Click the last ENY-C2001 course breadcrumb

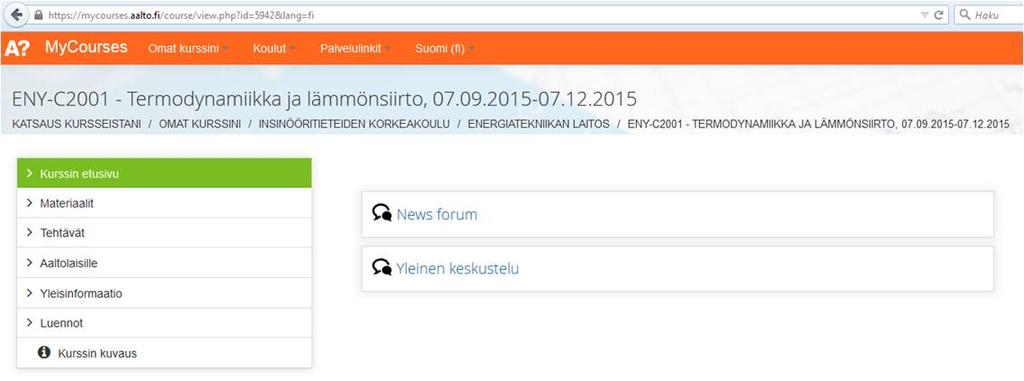click(x=818, y=124)
